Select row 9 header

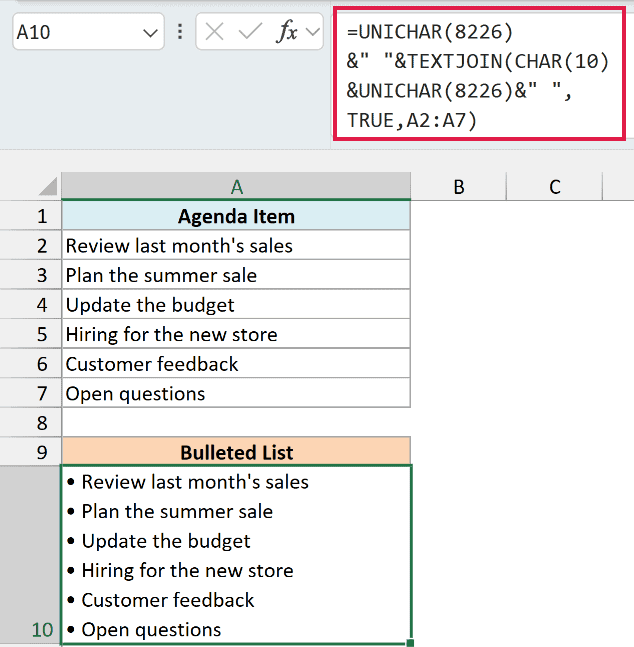(x=31, y=452)
